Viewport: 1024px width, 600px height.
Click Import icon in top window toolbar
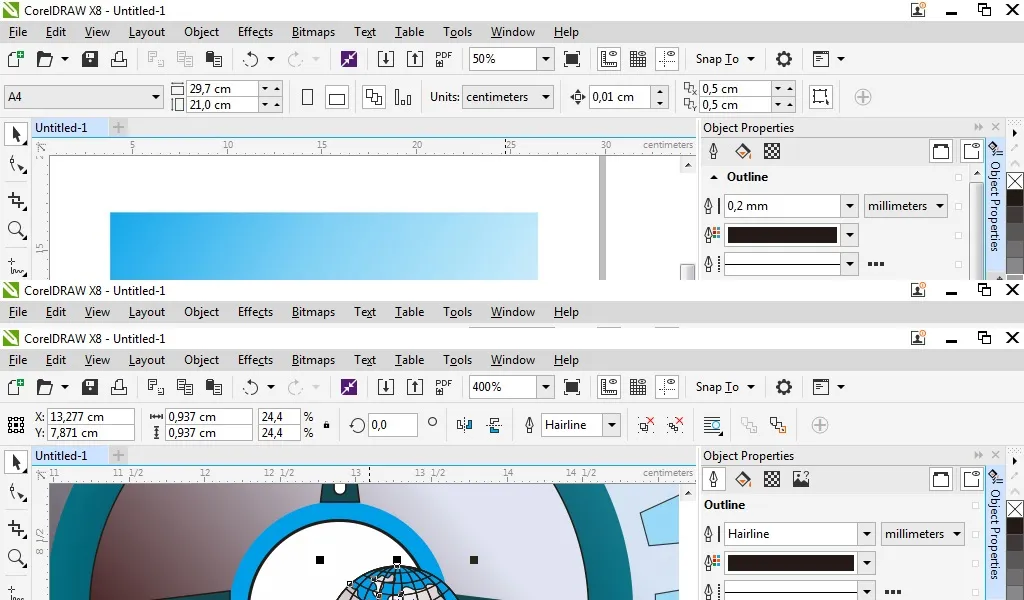click(386, 59)
